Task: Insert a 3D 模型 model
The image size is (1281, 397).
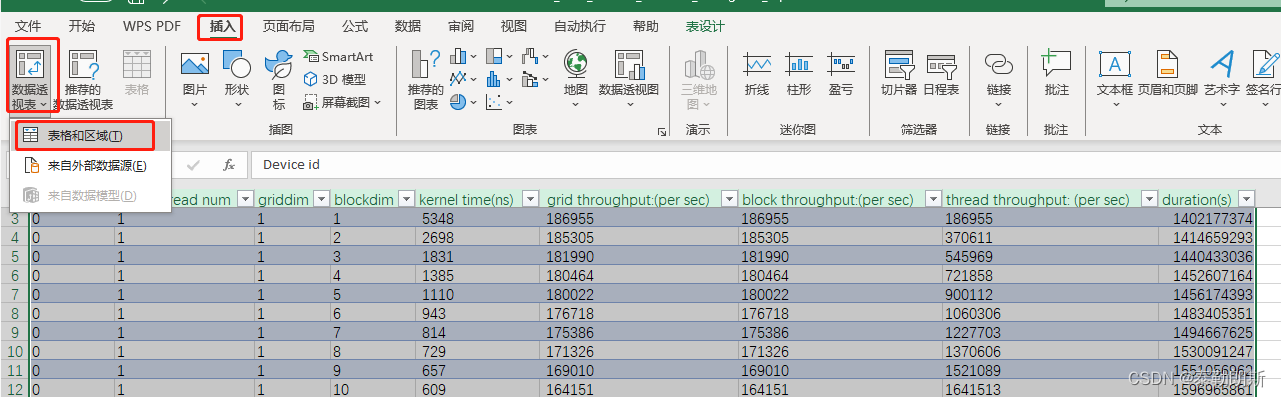Action: [x=335, y=79]
